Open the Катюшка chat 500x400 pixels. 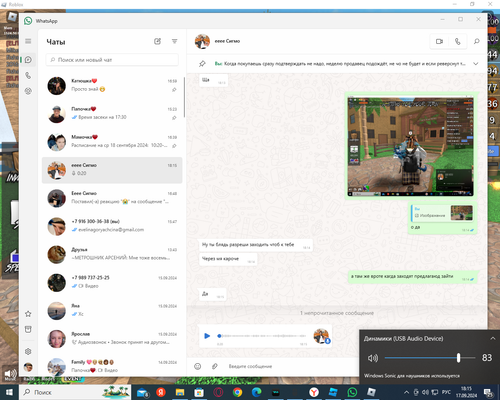pos(112,85)
